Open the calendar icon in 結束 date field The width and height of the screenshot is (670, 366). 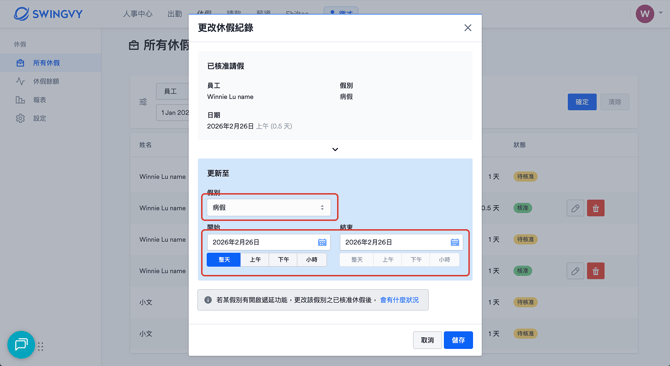click(x=455, y=242)
